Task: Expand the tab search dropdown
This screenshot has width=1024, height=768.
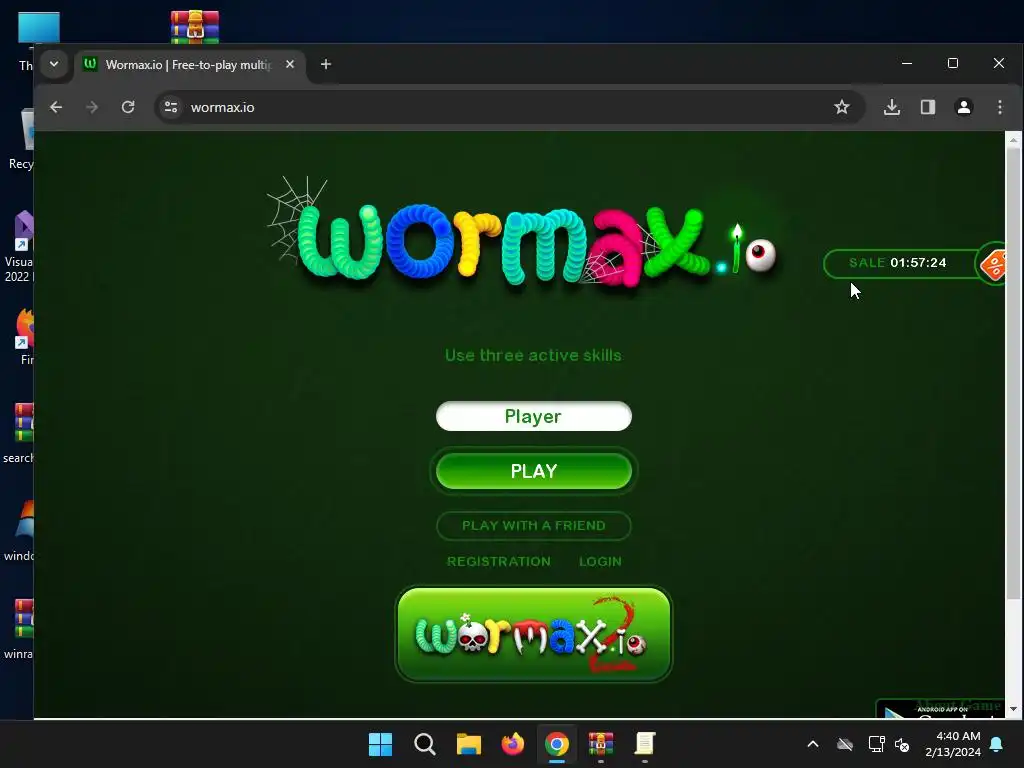Action: coord(54,64)
